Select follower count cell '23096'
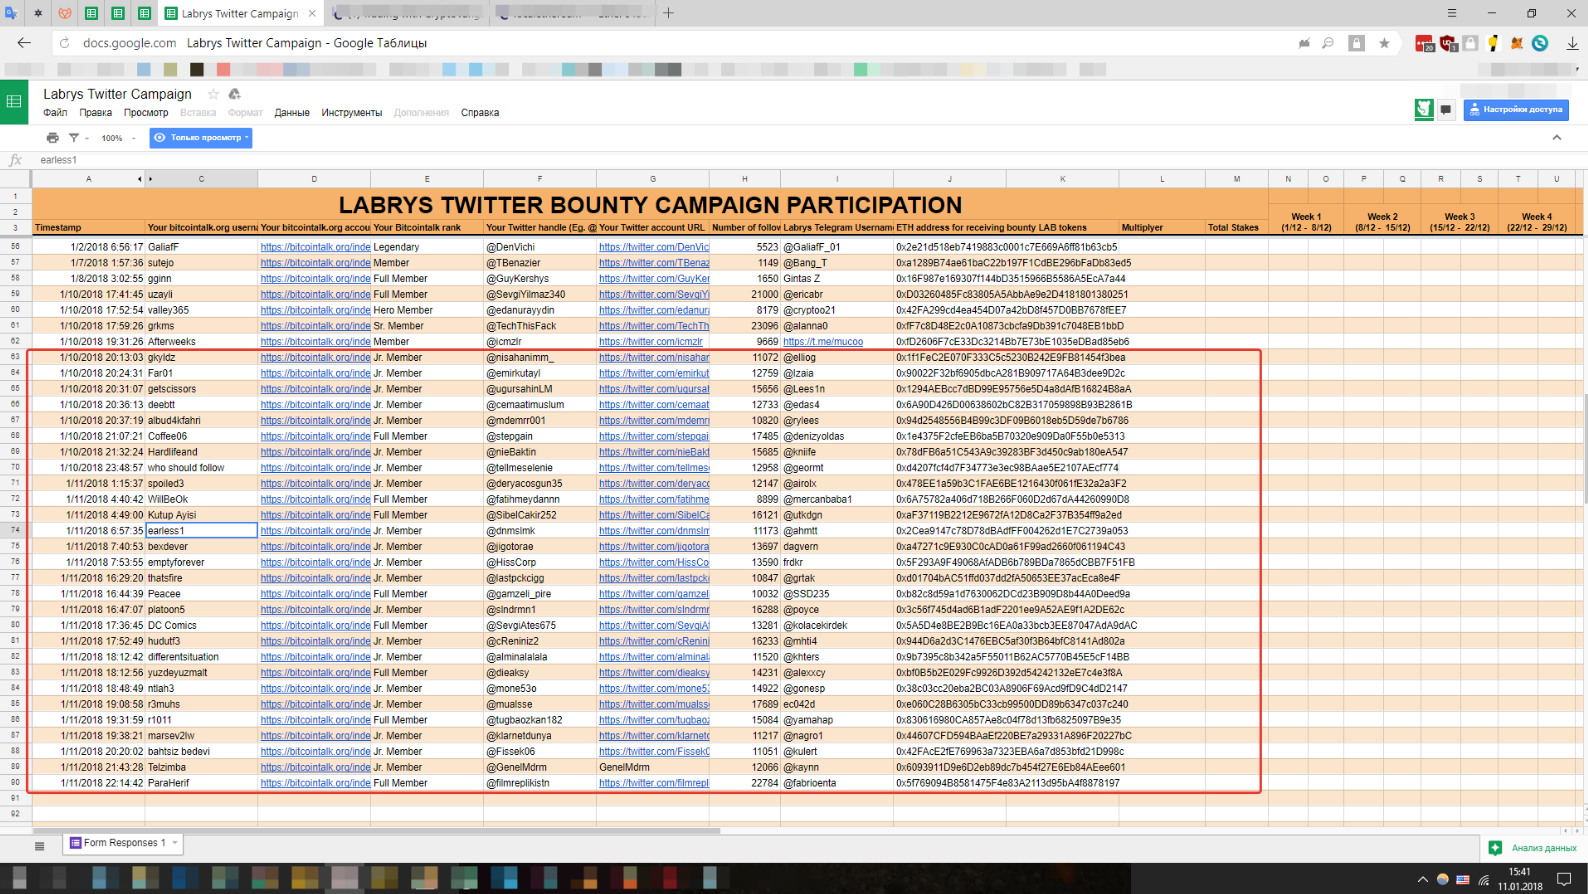 click(x=745, y=326)
